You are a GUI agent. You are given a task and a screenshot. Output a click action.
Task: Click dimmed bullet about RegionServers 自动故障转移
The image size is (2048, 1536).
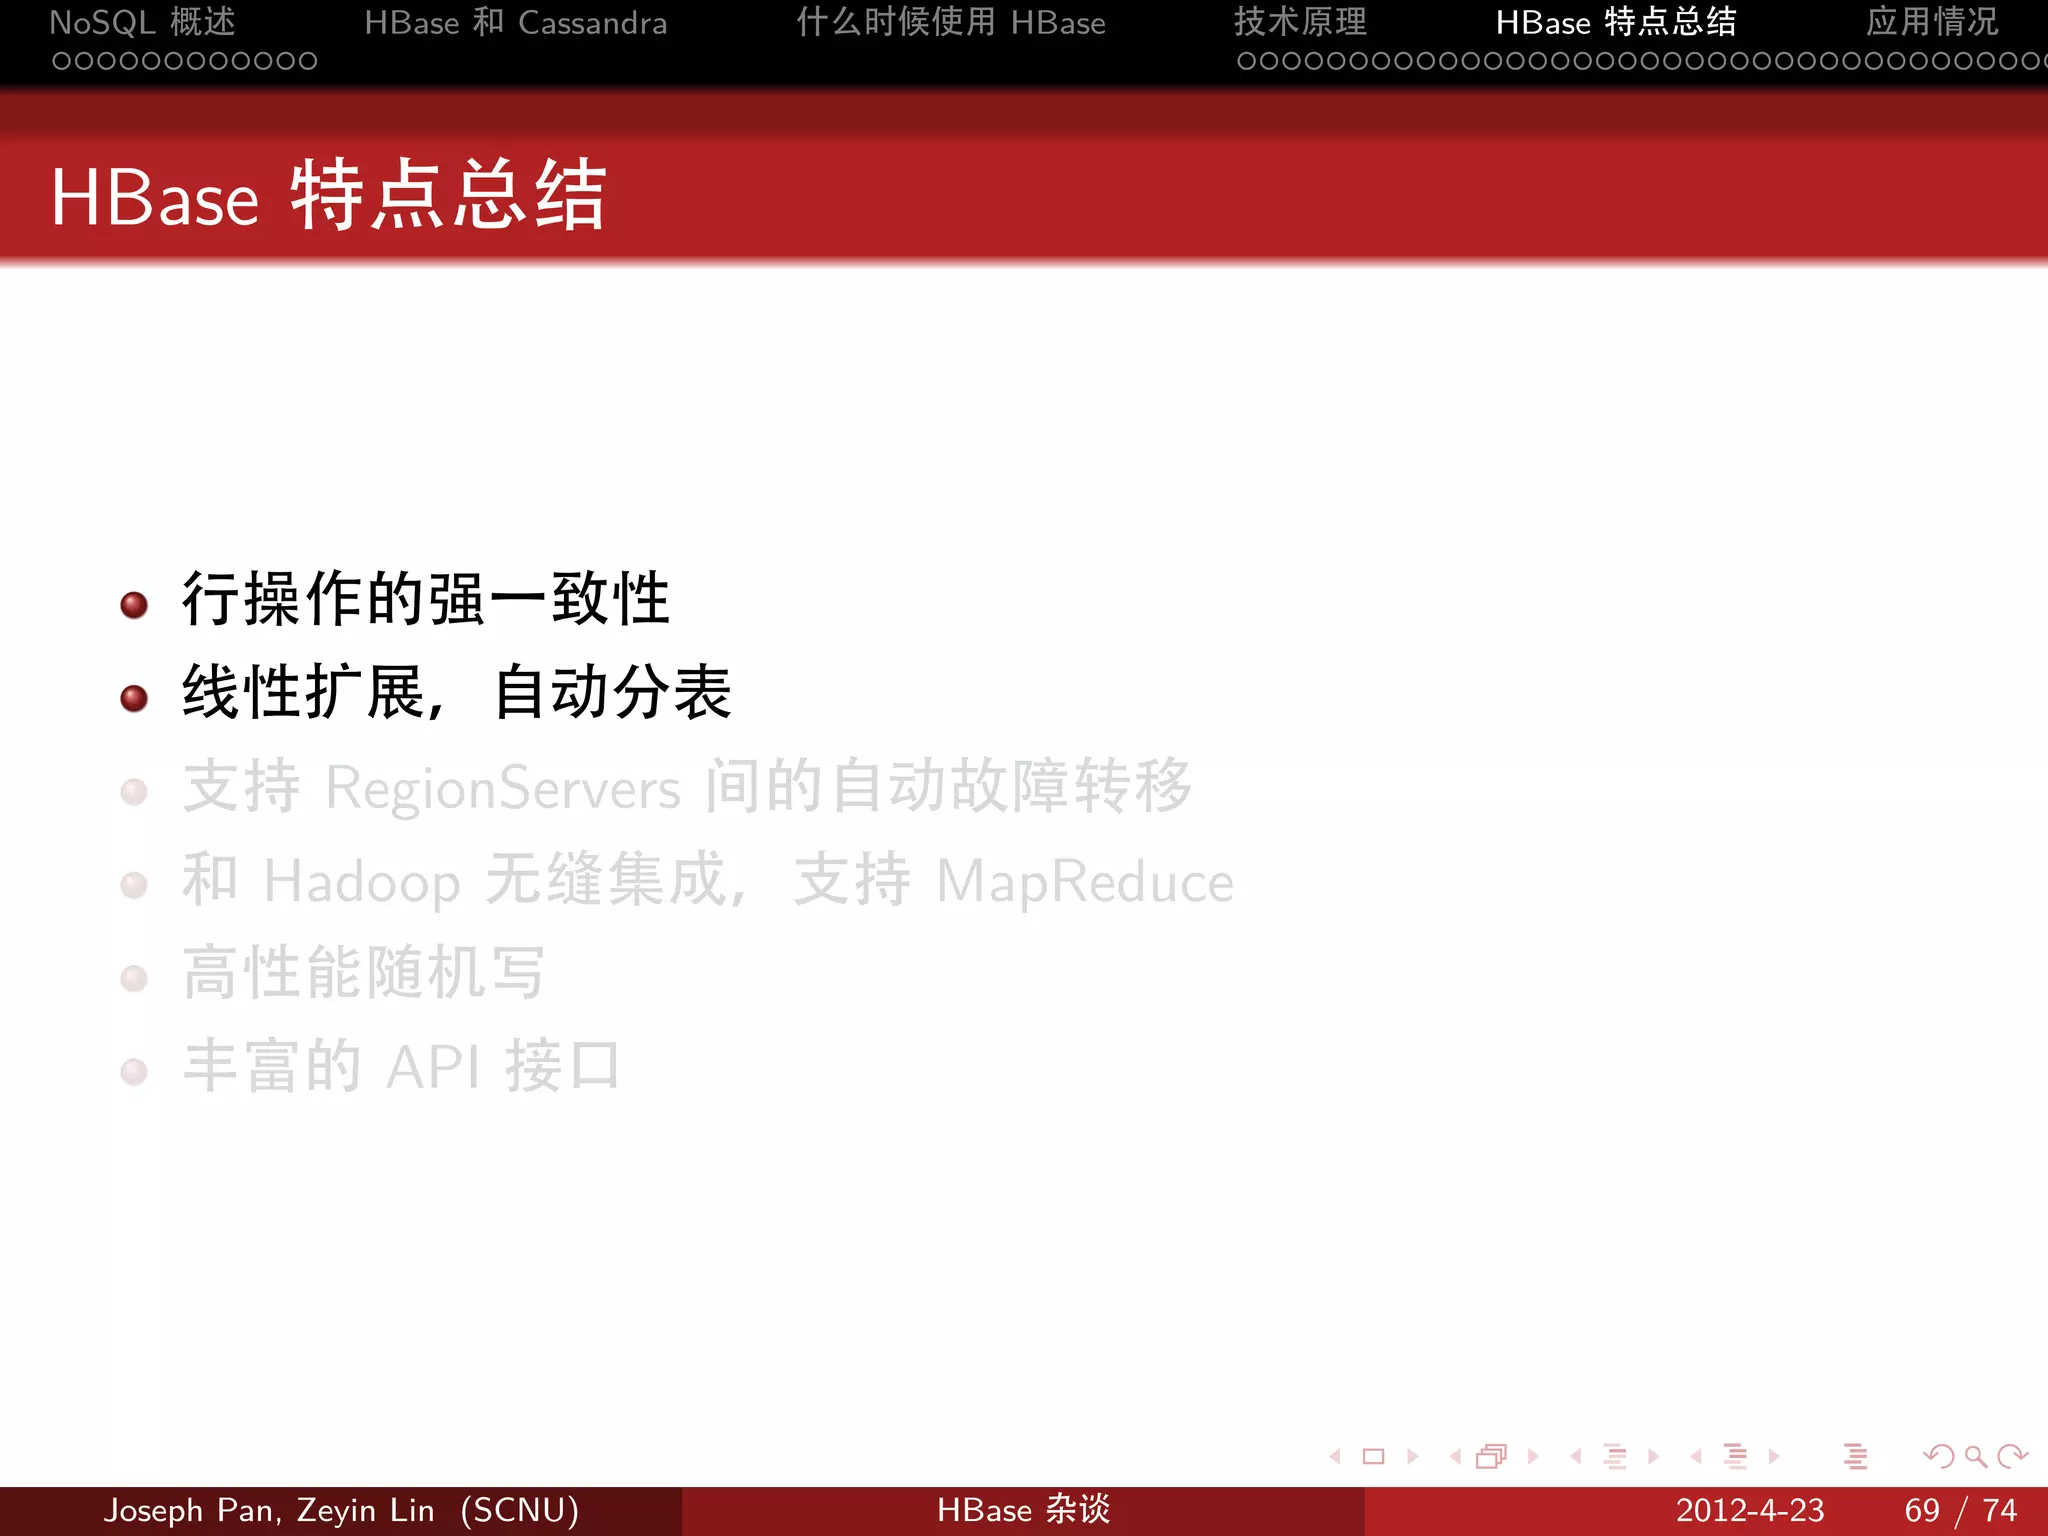click(688, 786)
